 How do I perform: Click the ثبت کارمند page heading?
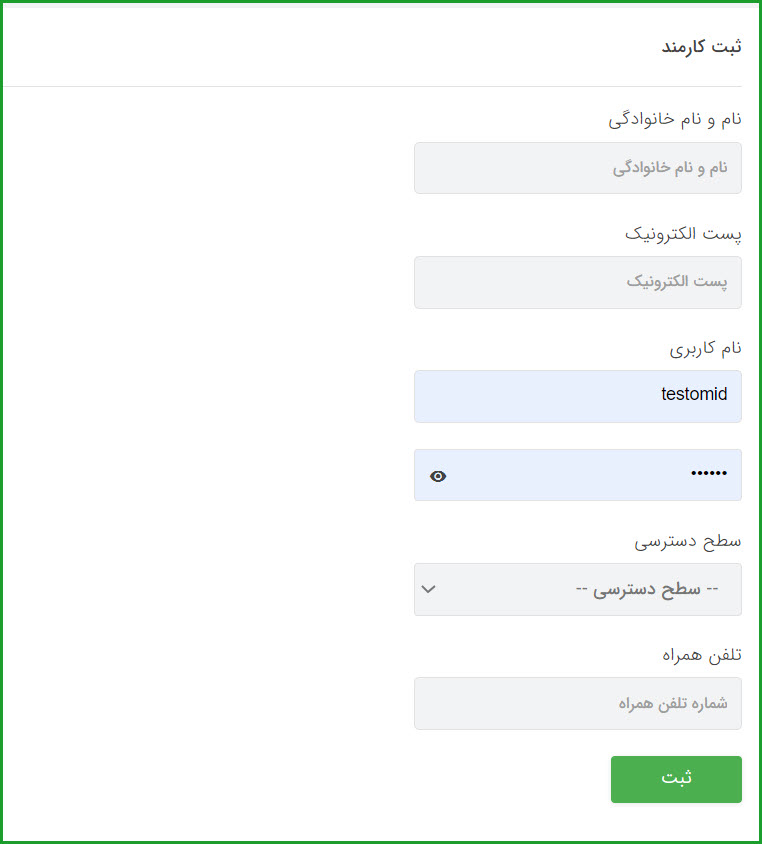pos(701,46)
